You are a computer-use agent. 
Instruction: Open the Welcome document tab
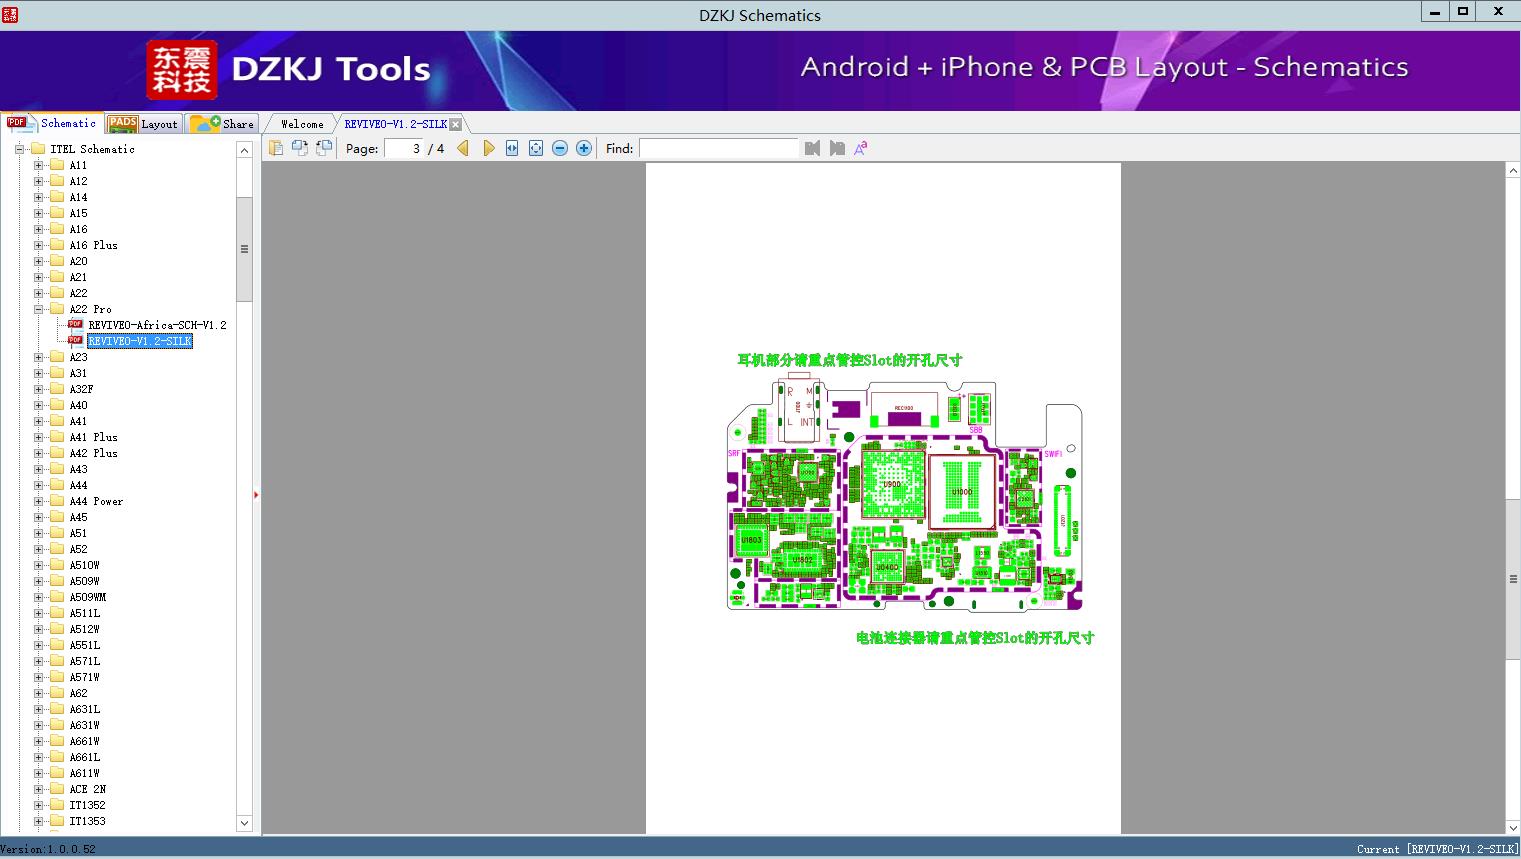click(x=301, y=124)
